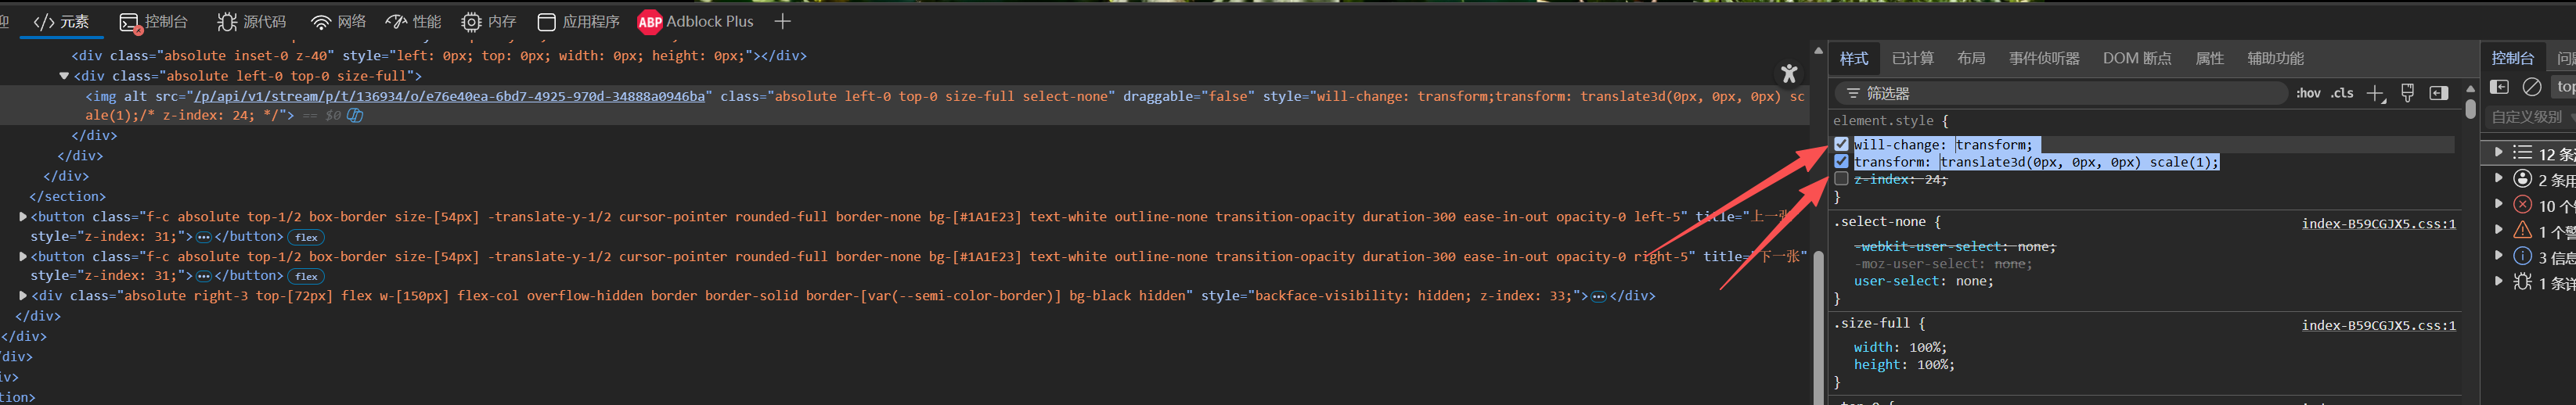Click the paintbrush rendering emulation icon
This screenshot has width=2576, height=405.
(2408, 93)
